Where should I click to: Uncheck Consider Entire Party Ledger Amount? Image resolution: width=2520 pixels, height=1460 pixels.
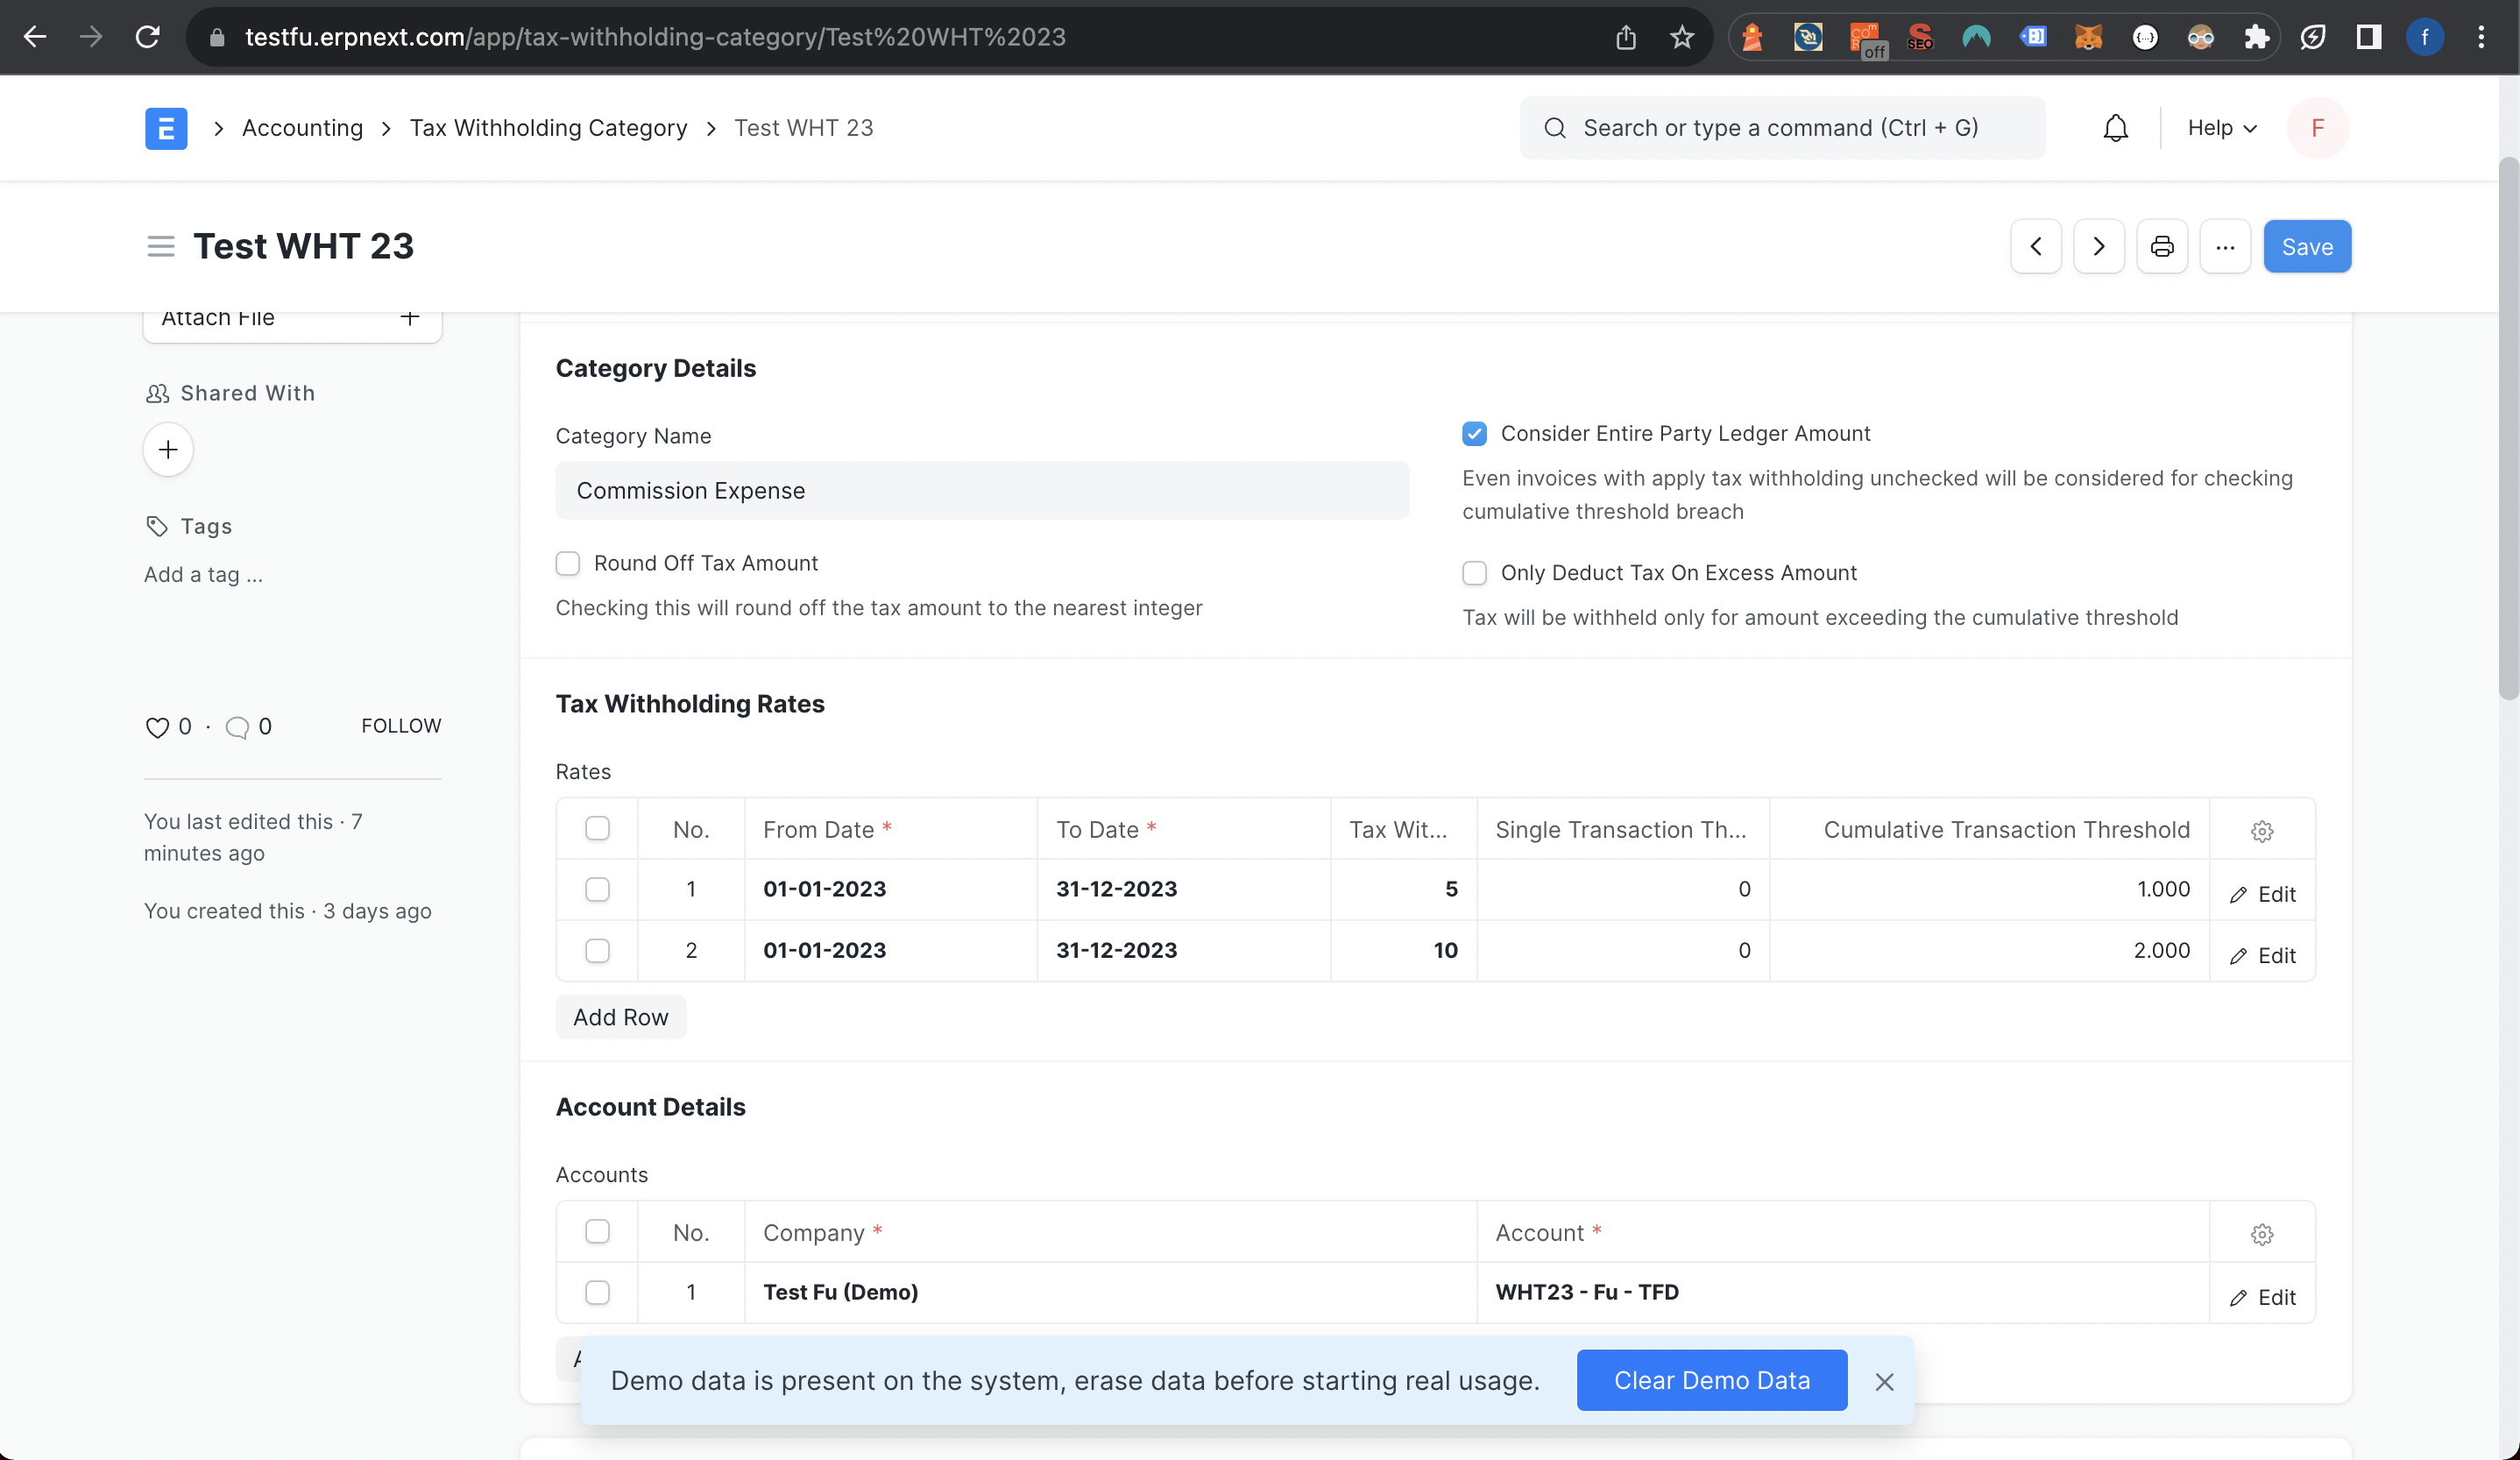click(x=1474, y=434)
